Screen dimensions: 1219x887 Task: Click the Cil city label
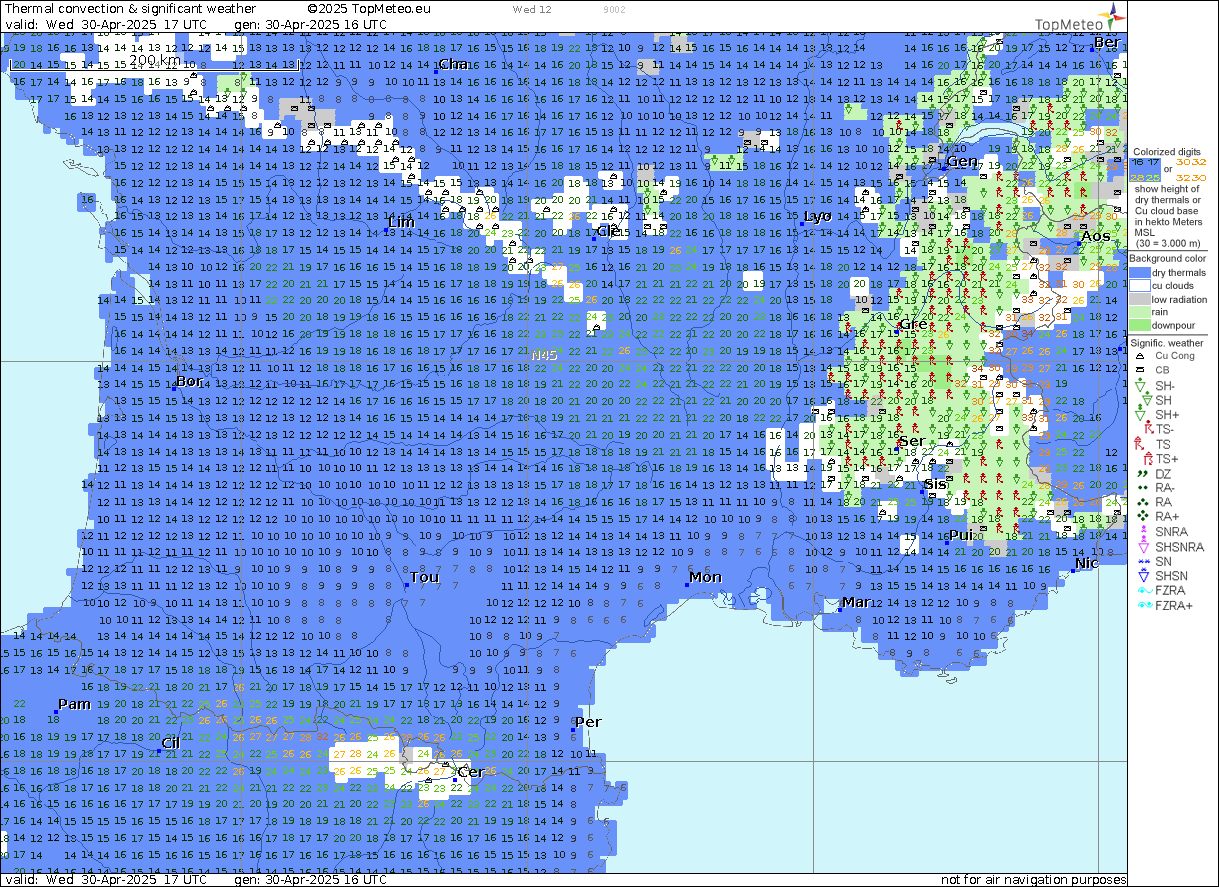(x=171, y=742)
